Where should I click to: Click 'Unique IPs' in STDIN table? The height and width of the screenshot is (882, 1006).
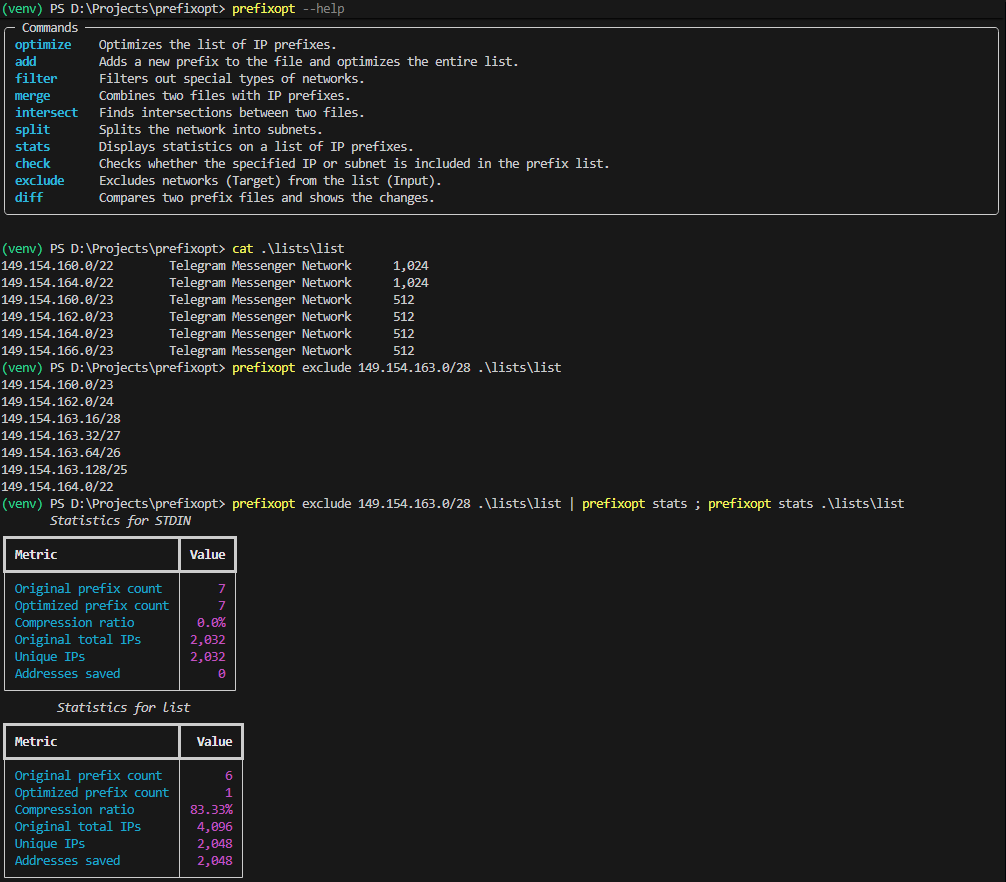tap(50, 657)
